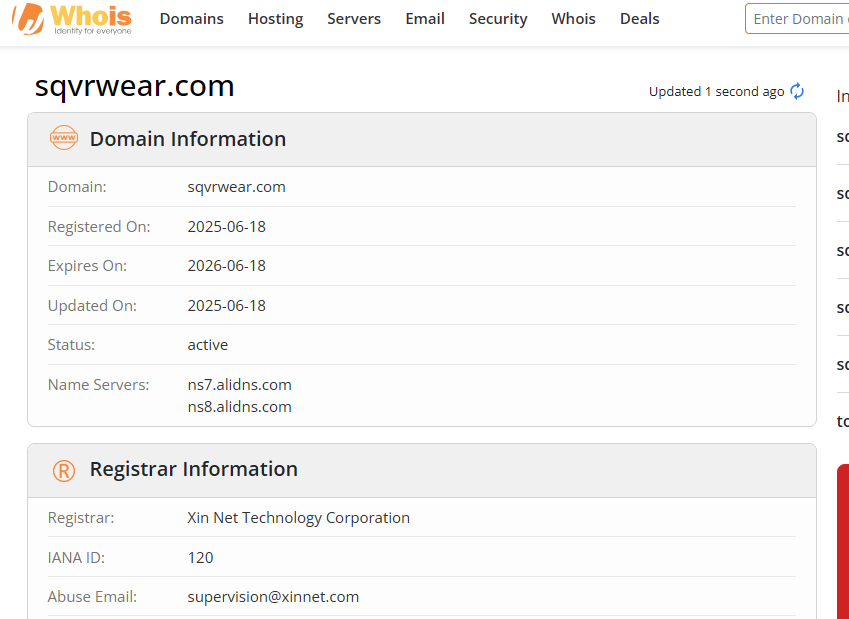Open the Domains menu
The height and width of the screenshot is (619, 849).
192,19
